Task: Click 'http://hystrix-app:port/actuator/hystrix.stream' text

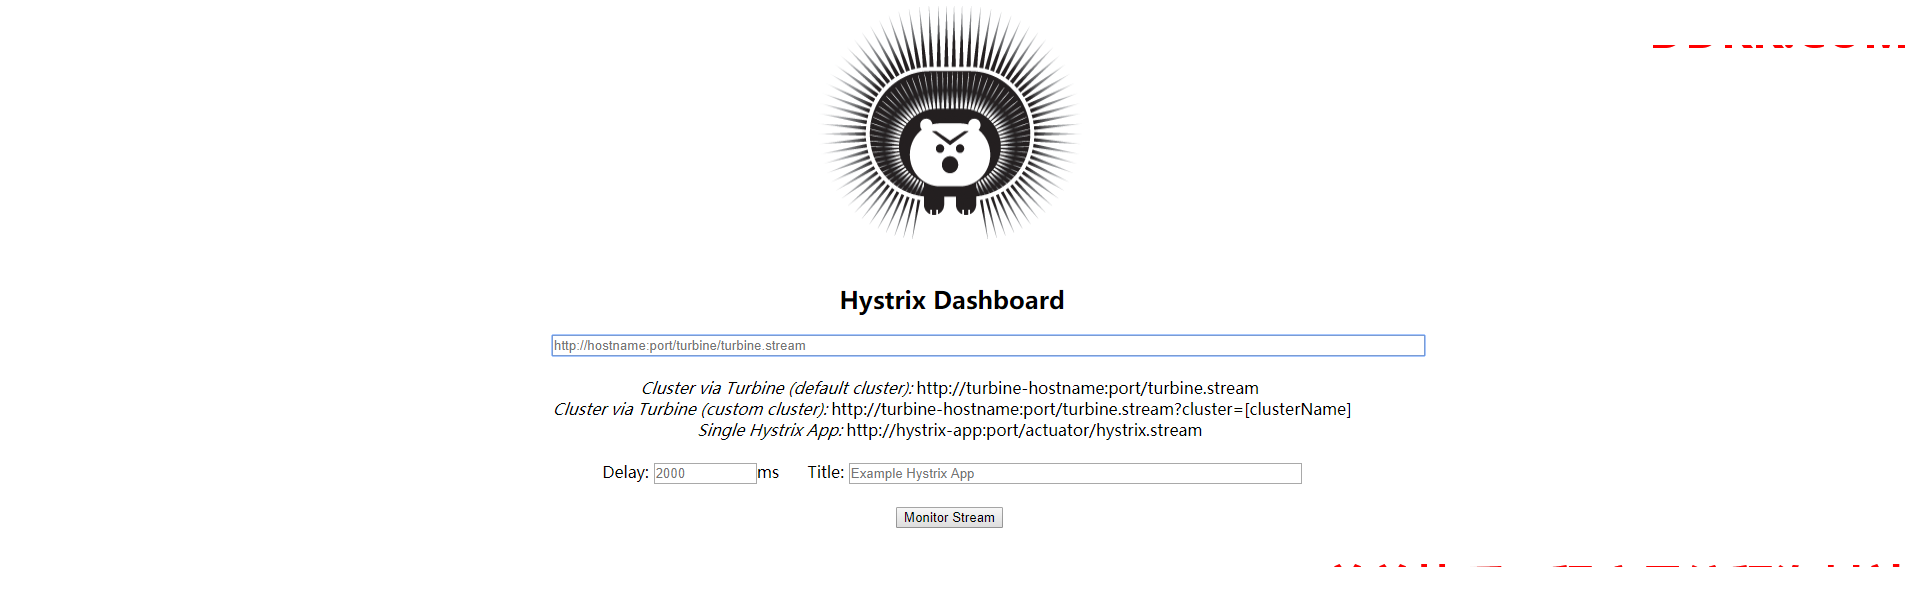Action: pyautogui.click(x=1024, y=430)
